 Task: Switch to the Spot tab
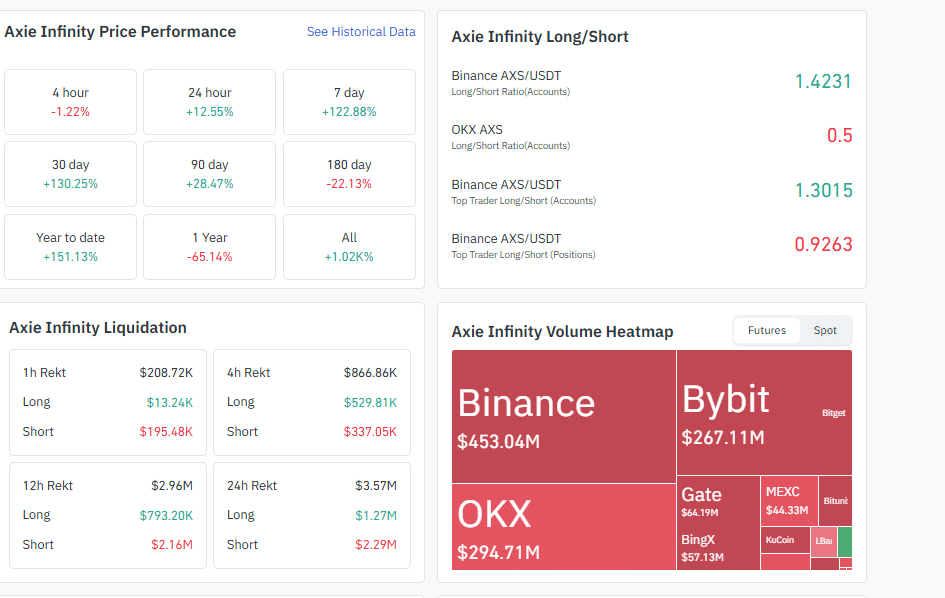[825, 331]
